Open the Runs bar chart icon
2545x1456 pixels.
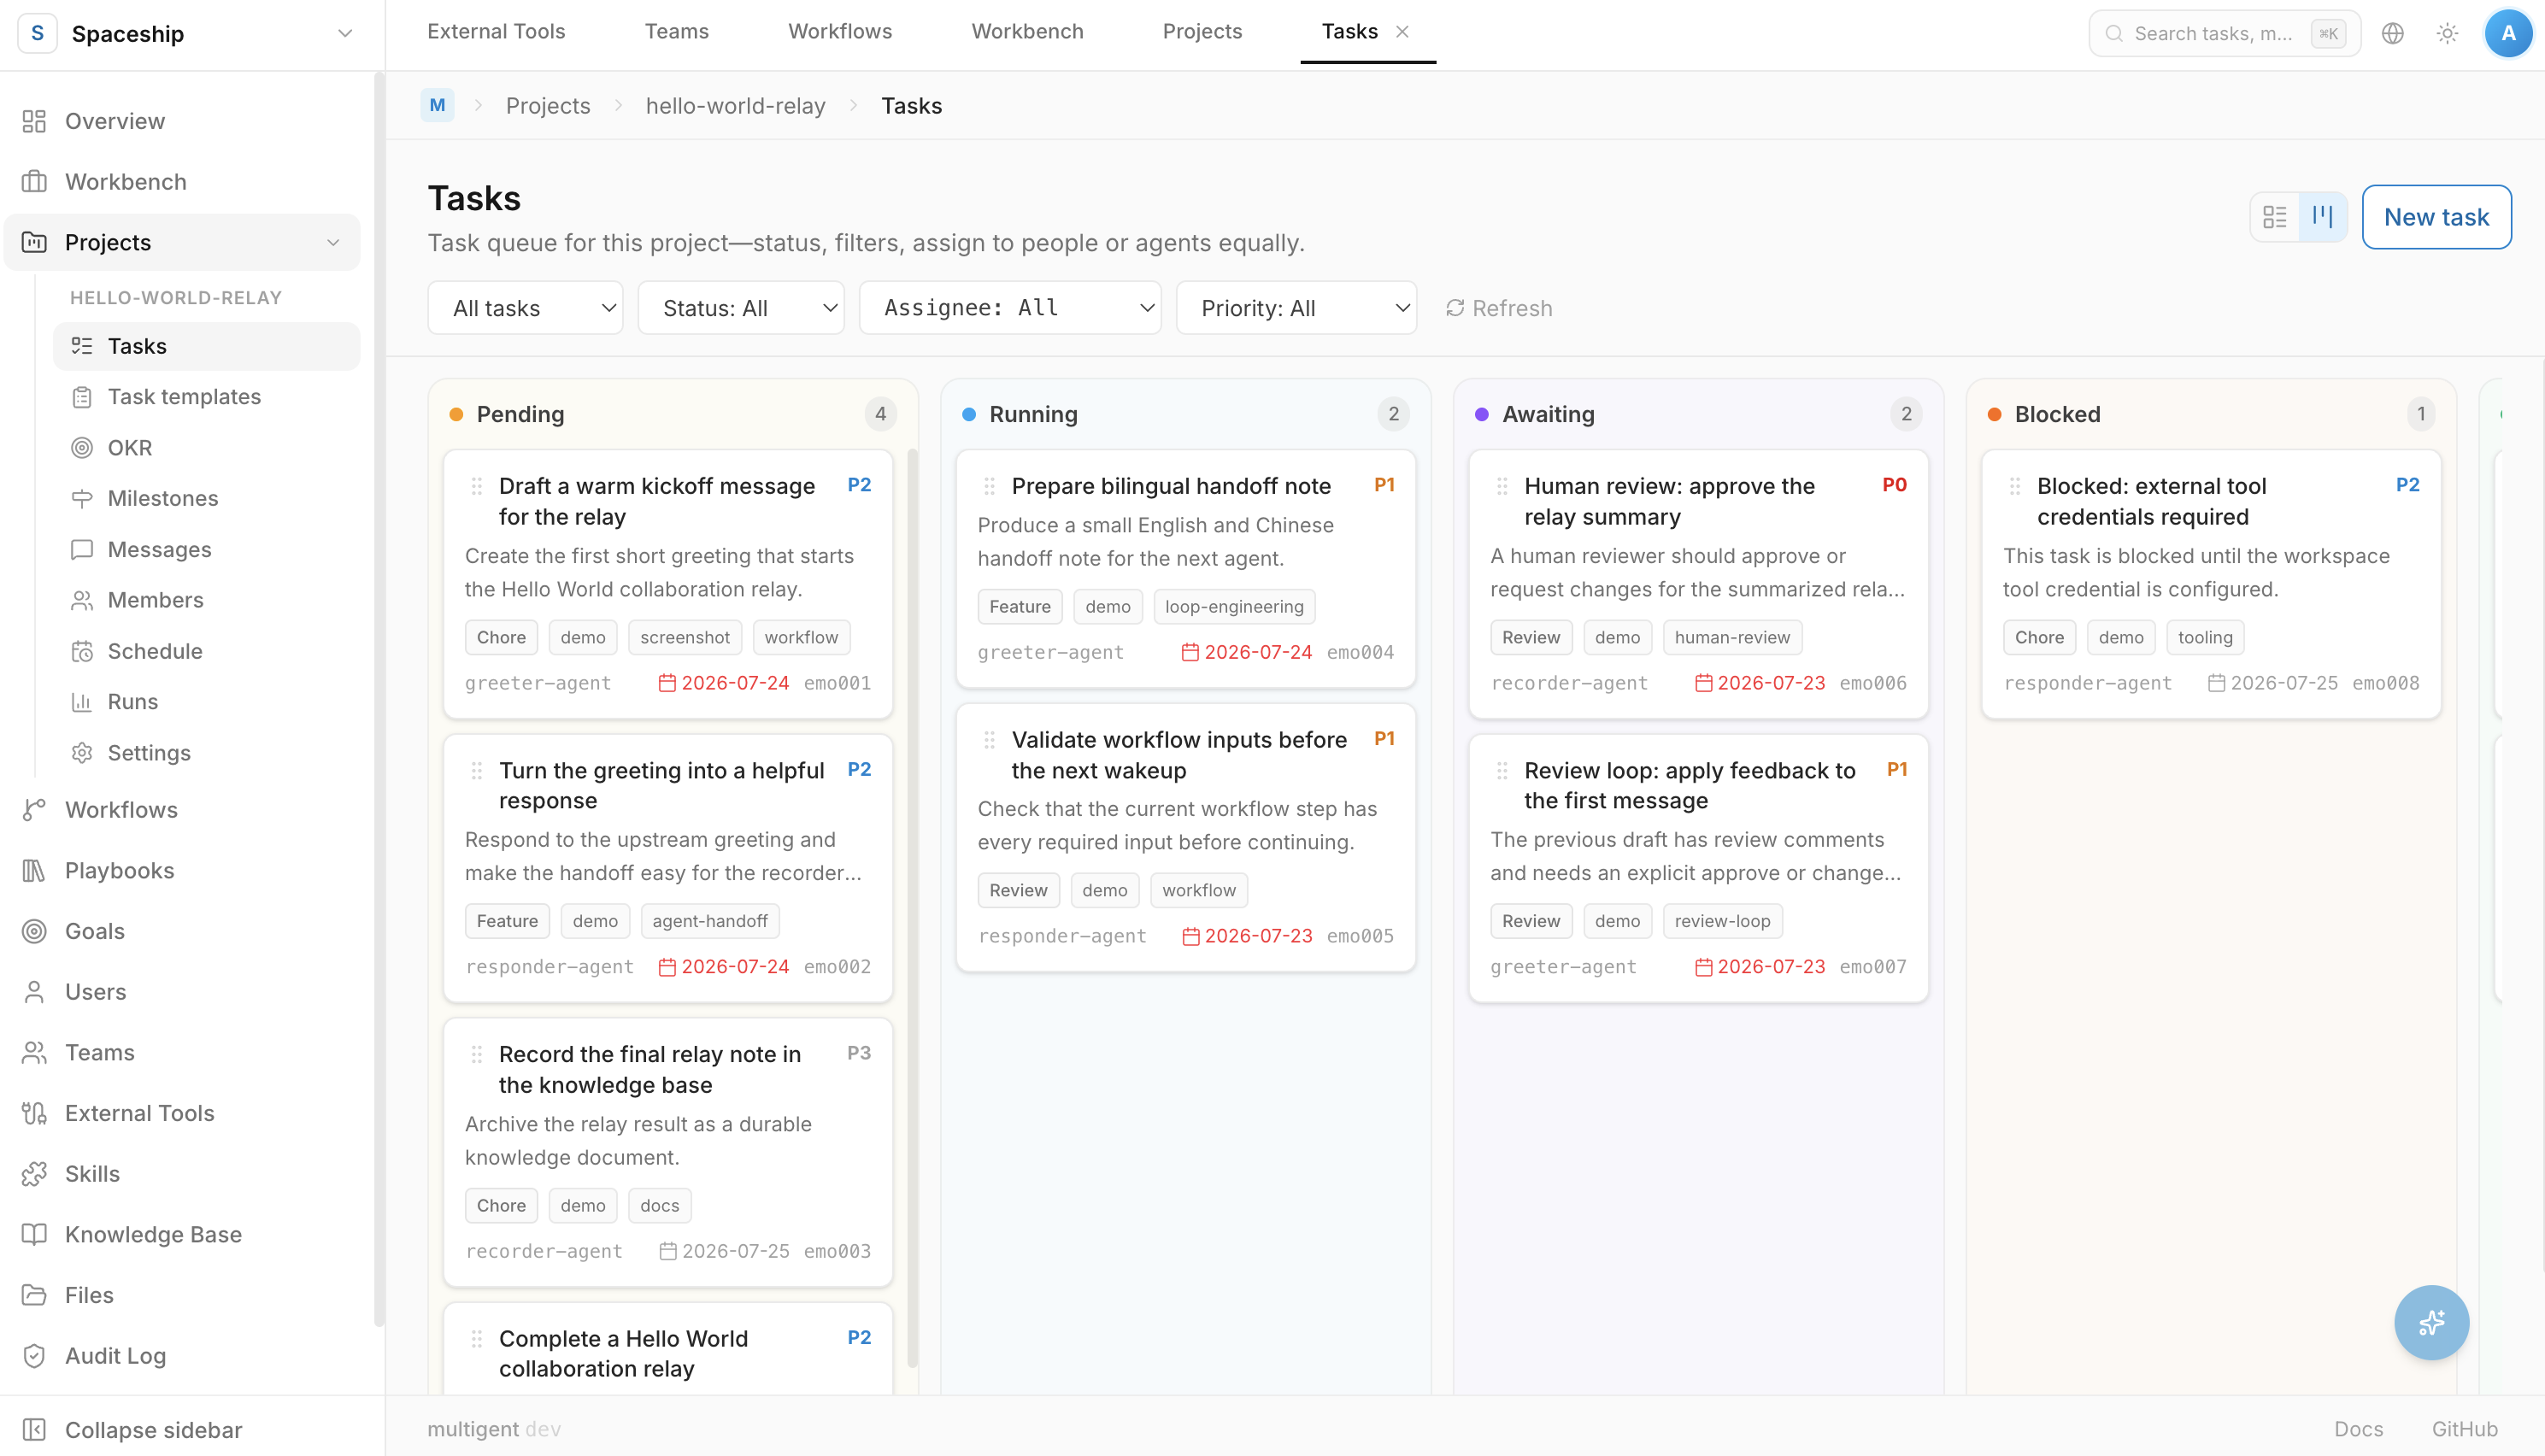pyautogui.click(x=82, y=702)
